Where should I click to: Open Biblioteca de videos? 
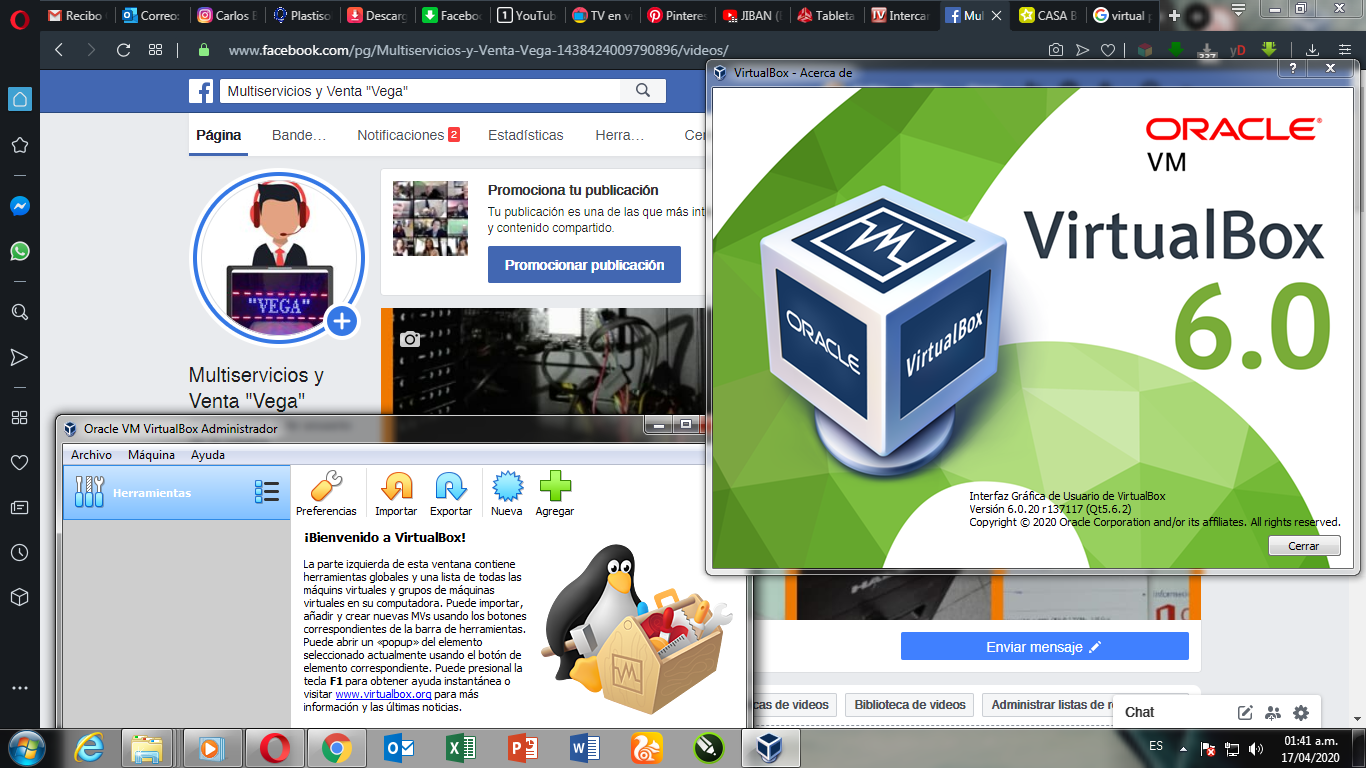point(910,705)
